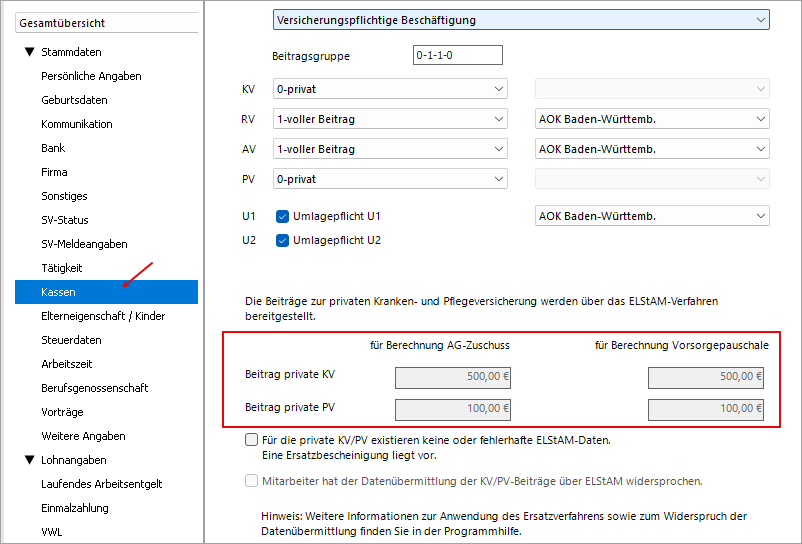Open the RV 1-voller Beitrag dropdown
This screenshot has height=544, width=802.
[390, 119]
